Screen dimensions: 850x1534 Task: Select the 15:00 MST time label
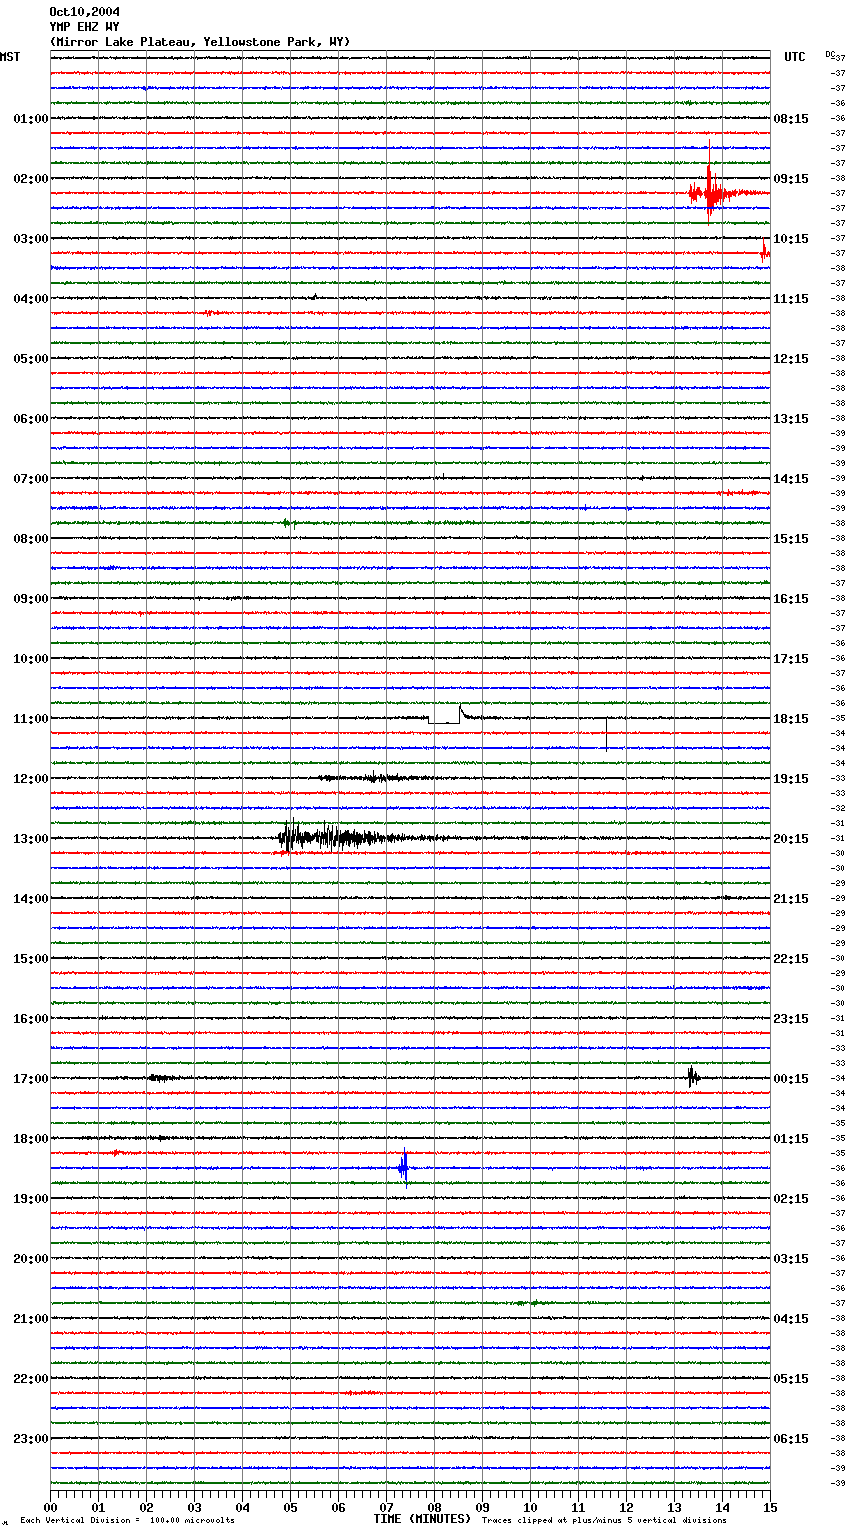coord(30,959)
